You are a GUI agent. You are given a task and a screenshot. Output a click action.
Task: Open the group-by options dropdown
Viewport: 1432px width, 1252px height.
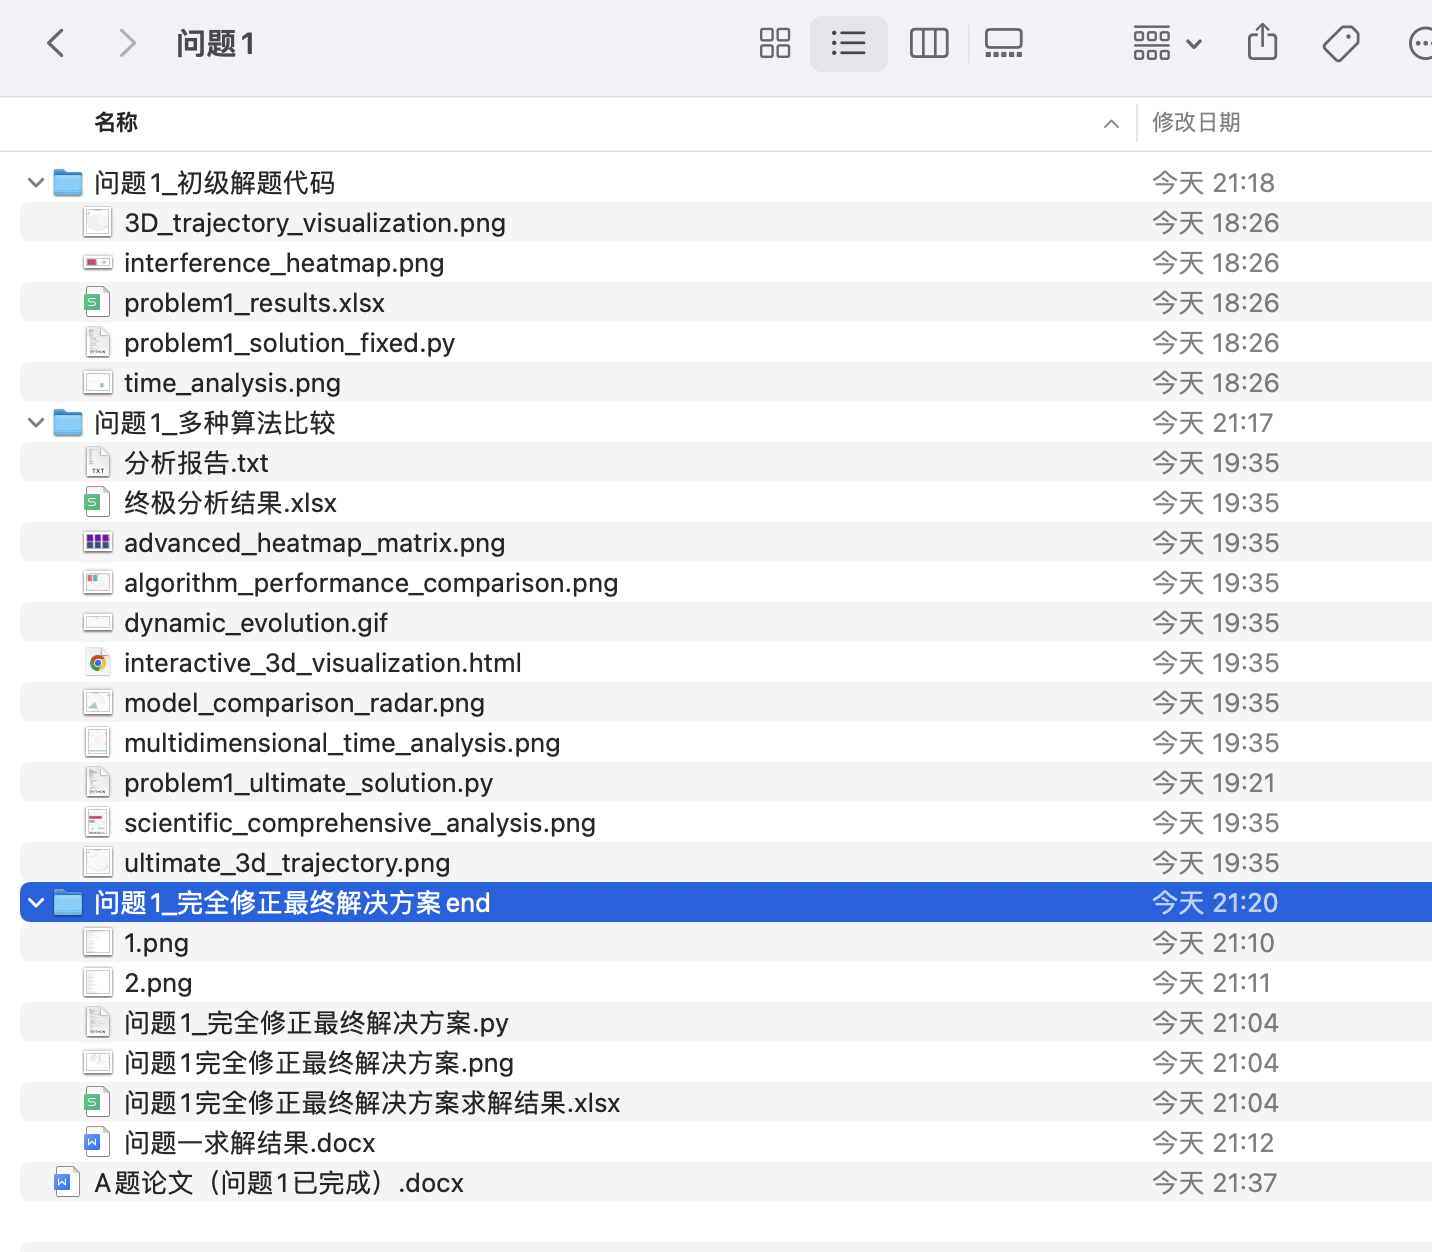click(x=1167, y=43)
